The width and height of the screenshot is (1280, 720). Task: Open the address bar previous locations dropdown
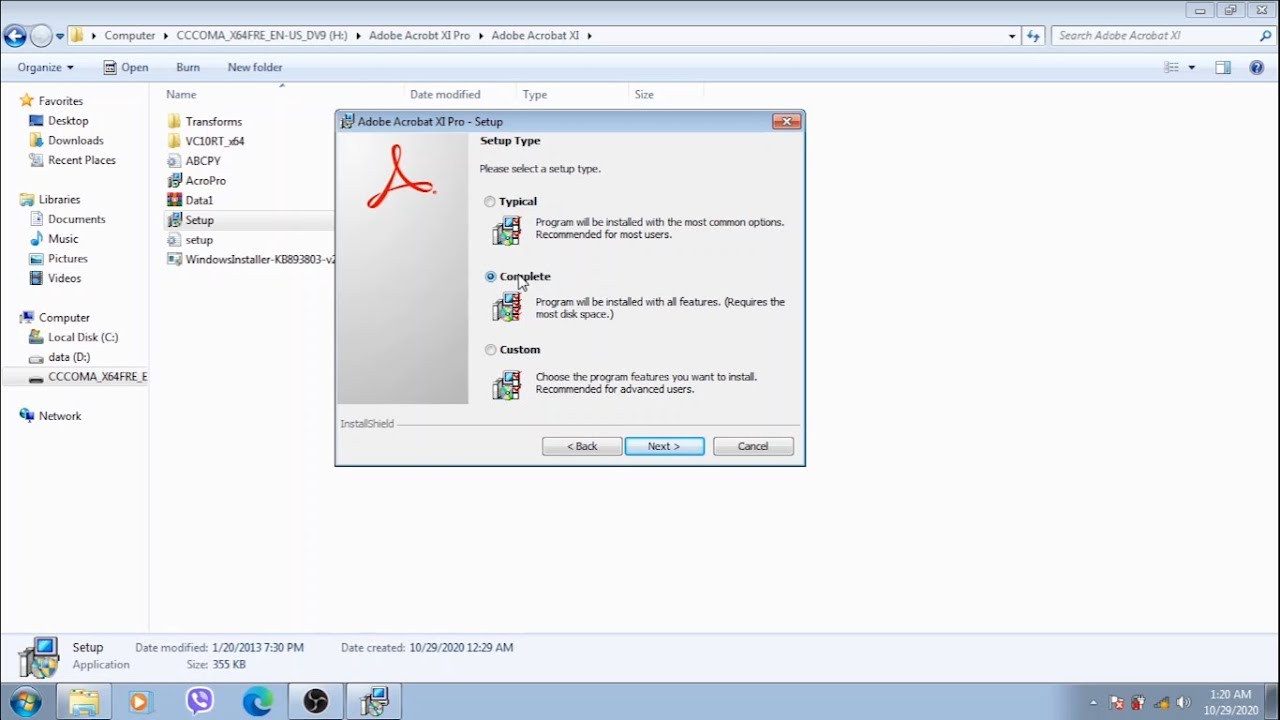point(1012,36)
